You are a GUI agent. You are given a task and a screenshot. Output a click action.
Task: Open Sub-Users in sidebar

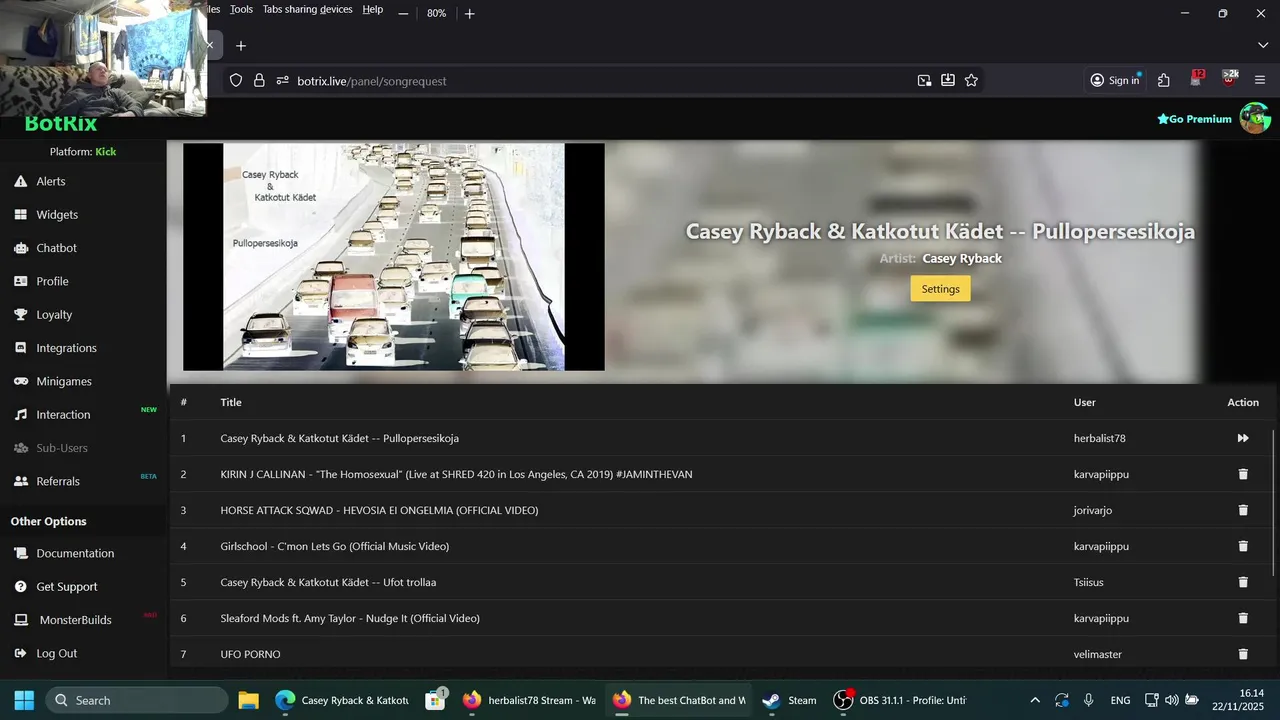tap(62, 448)
